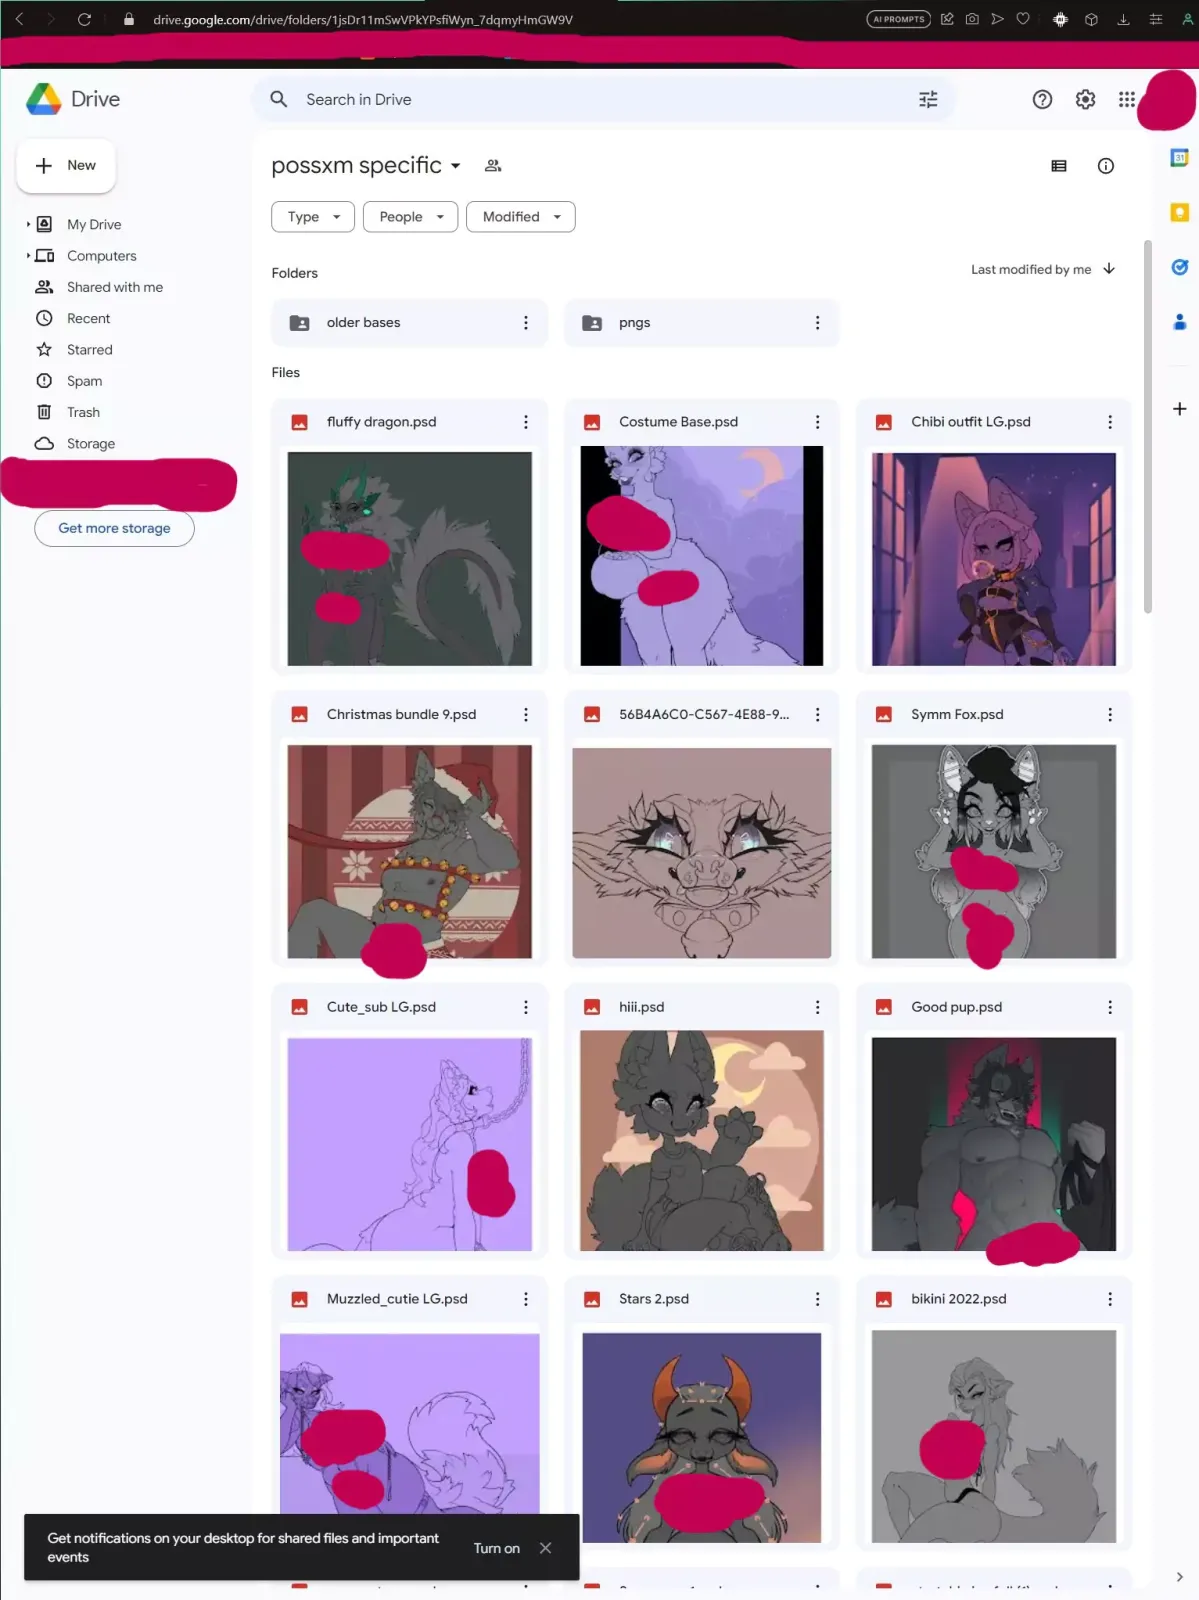Open more actions for Chibi outfit LG.psd
The width and height of the screenshot is (1199, 1600).
point(1109,422)
